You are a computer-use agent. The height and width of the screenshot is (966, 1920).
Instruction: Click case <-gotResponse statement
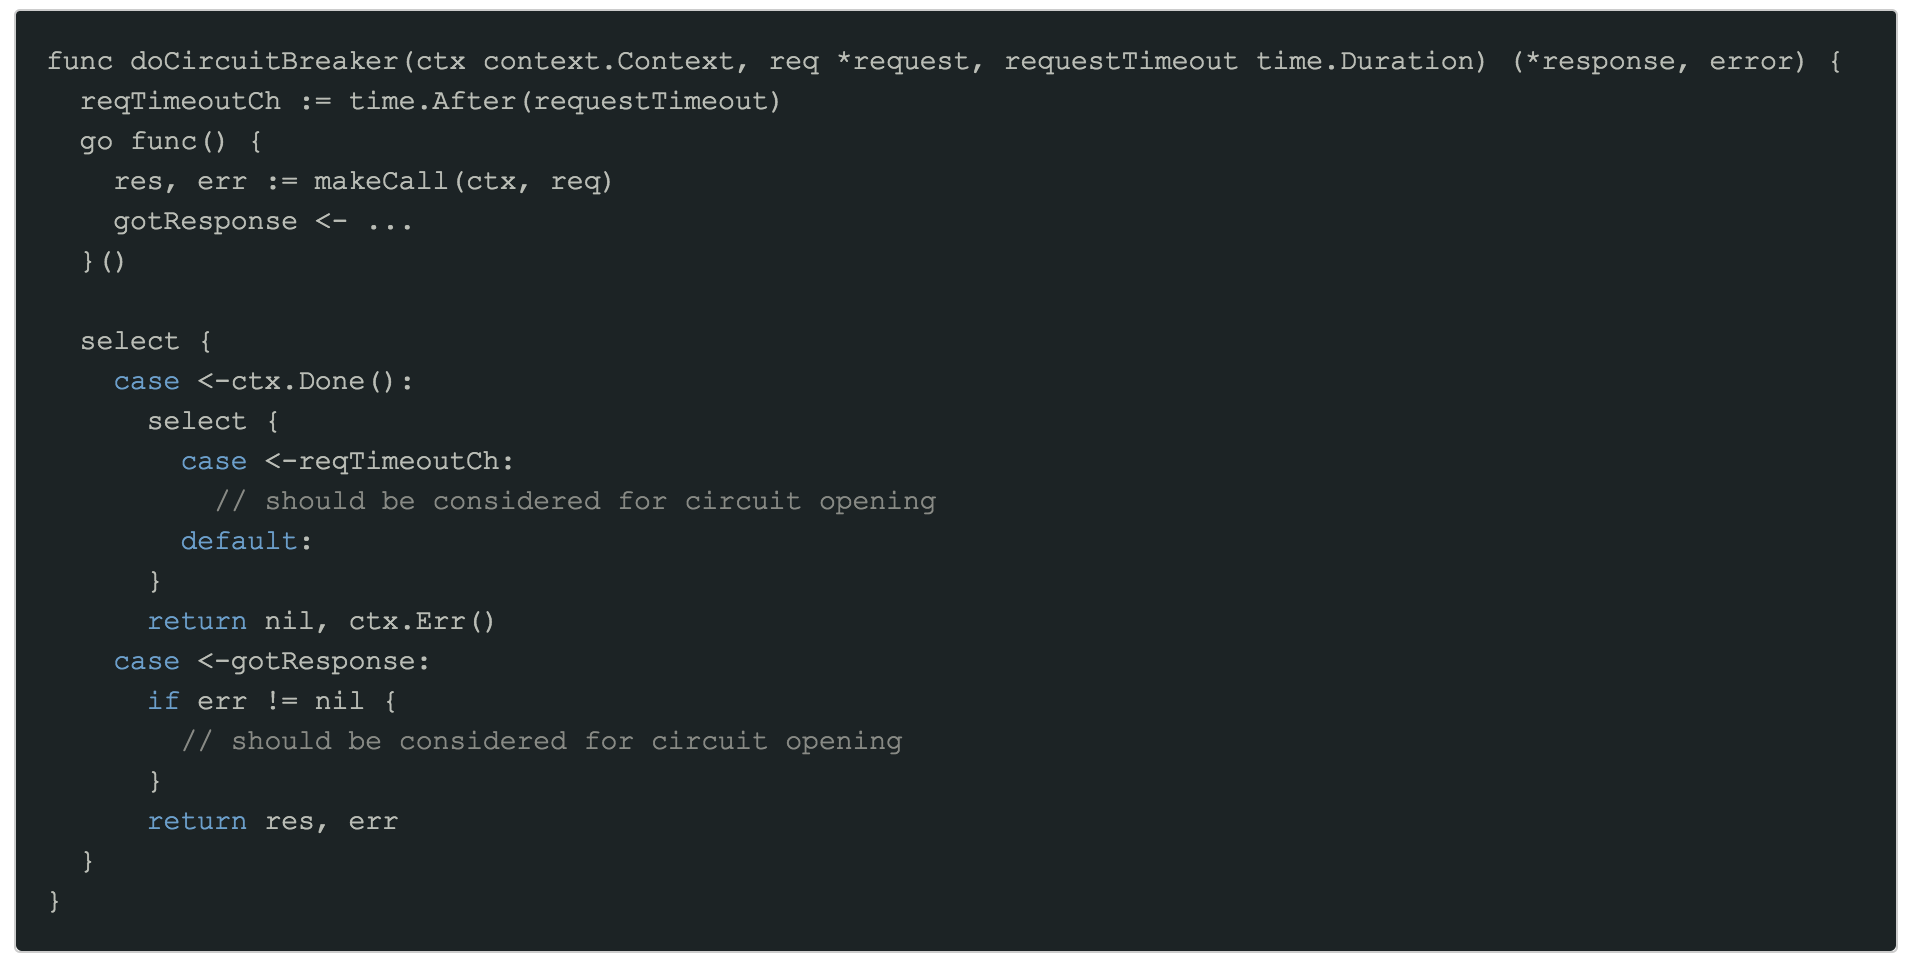(271, 661)
